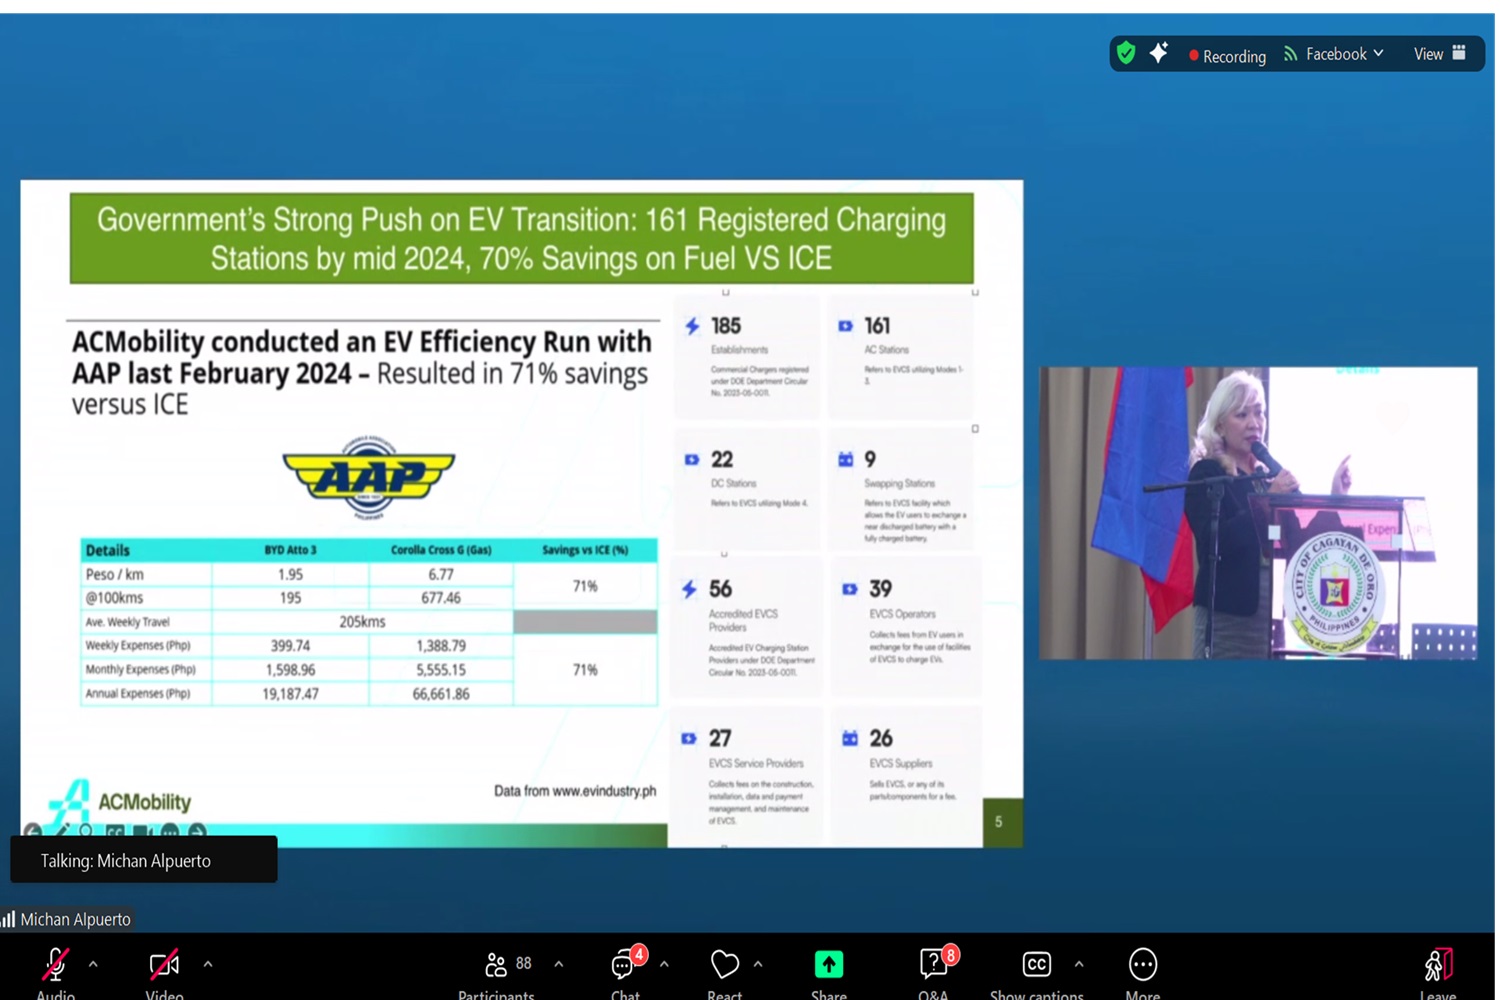
Task: Click the Show captions CC icon
Action: coord(1037,964)
